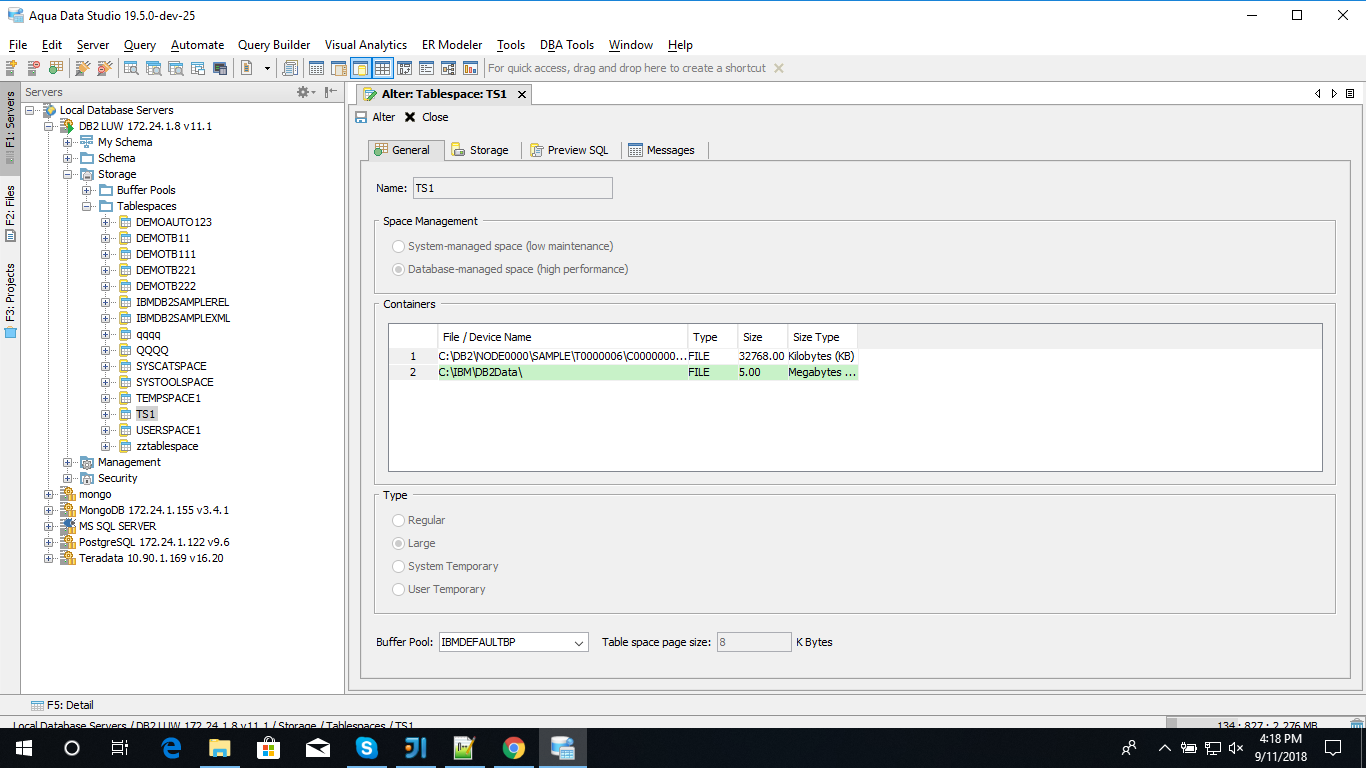Open the Query Builder menu
The height and width of the screenshot is (768, 1366).
coord(274,45)
